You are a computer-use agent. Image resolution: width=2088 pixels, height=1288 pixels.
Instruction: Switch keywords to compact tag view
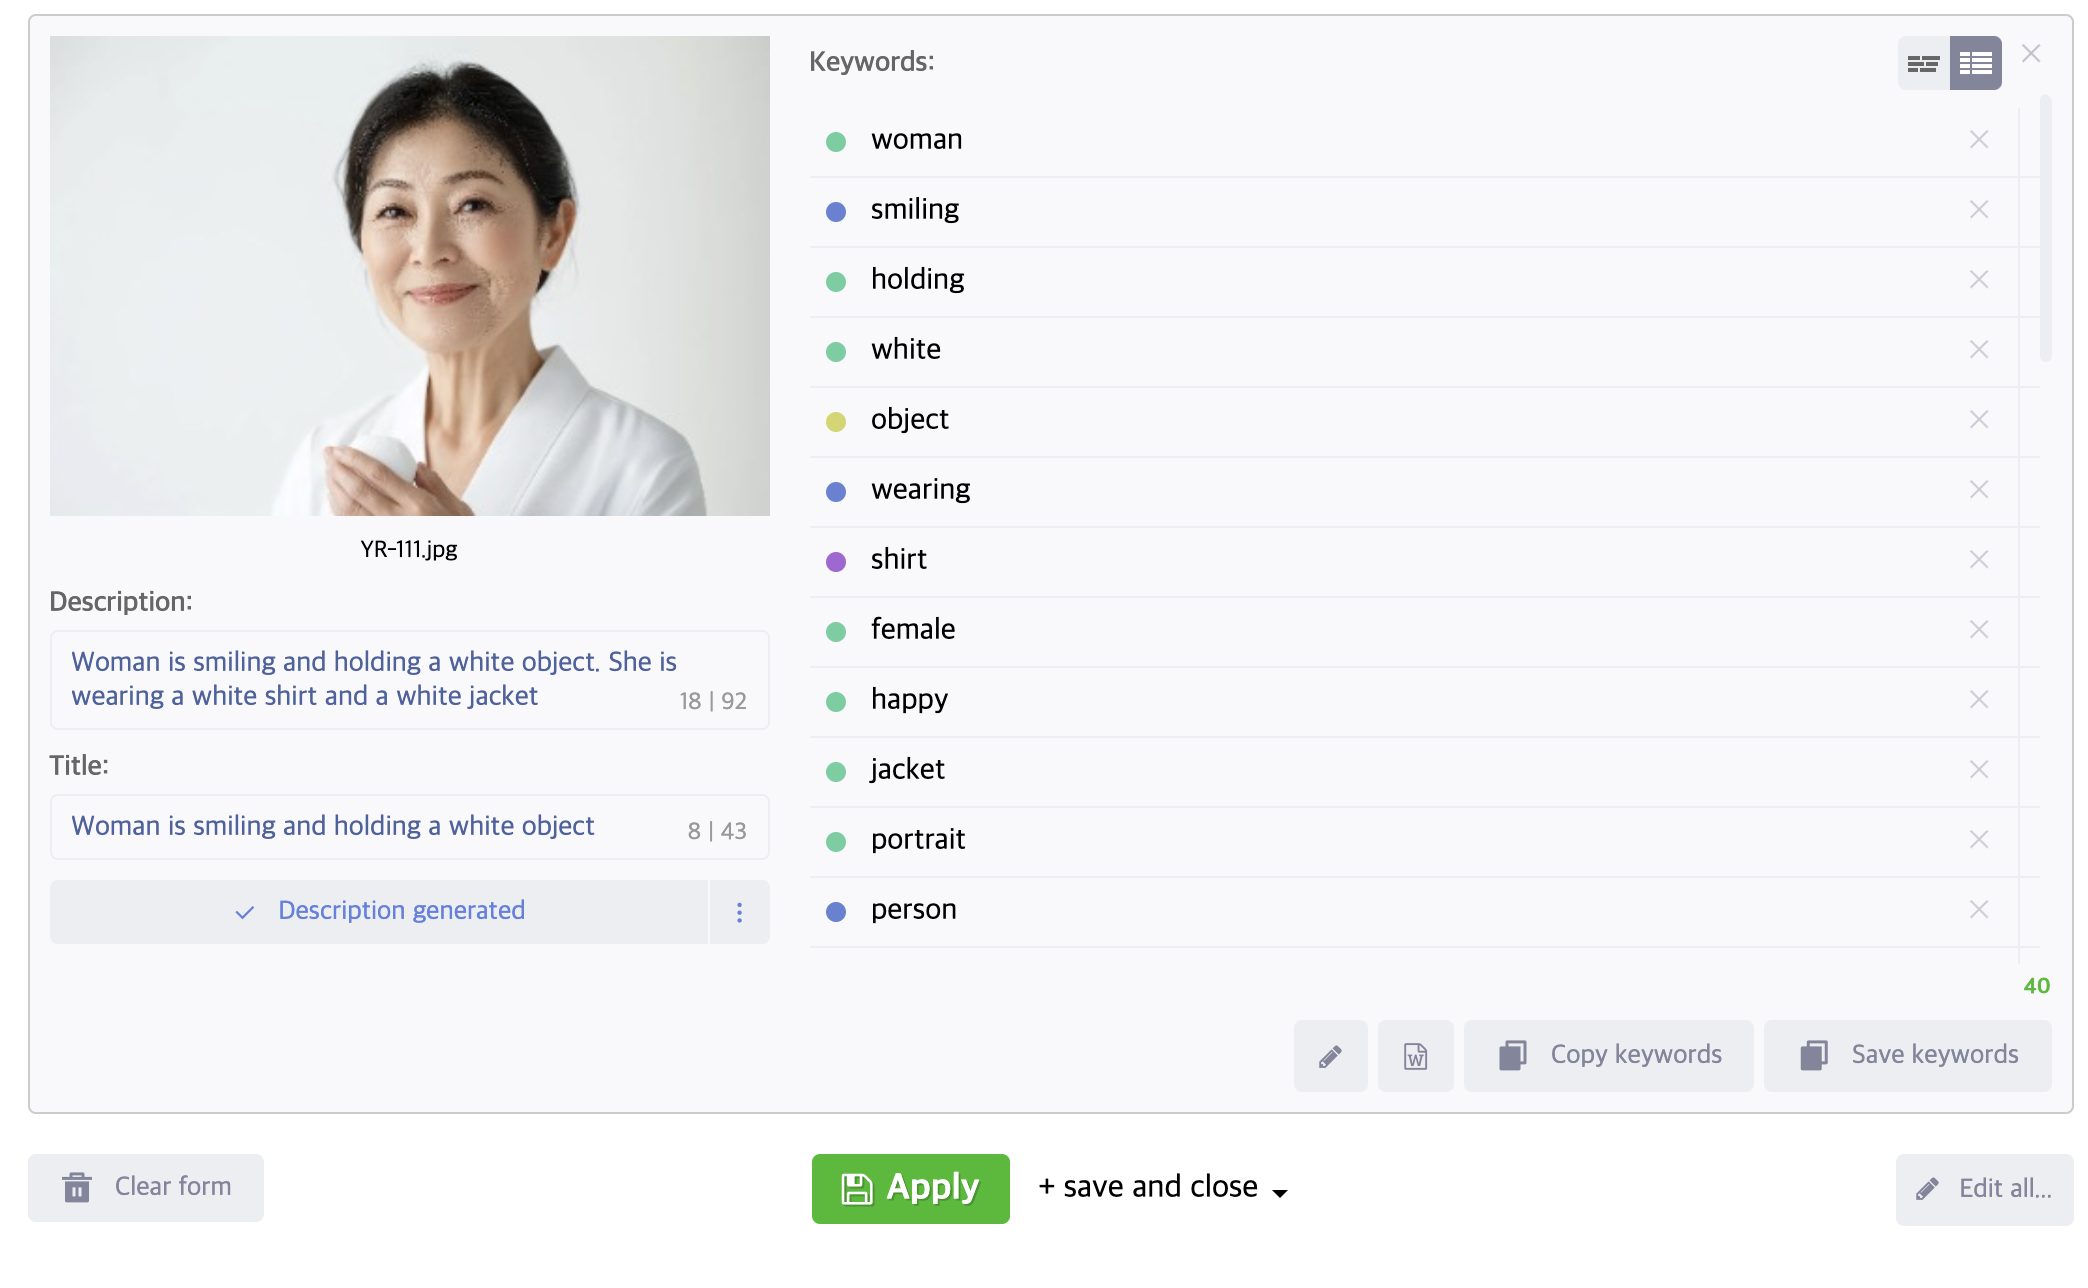coord(1923,64)
